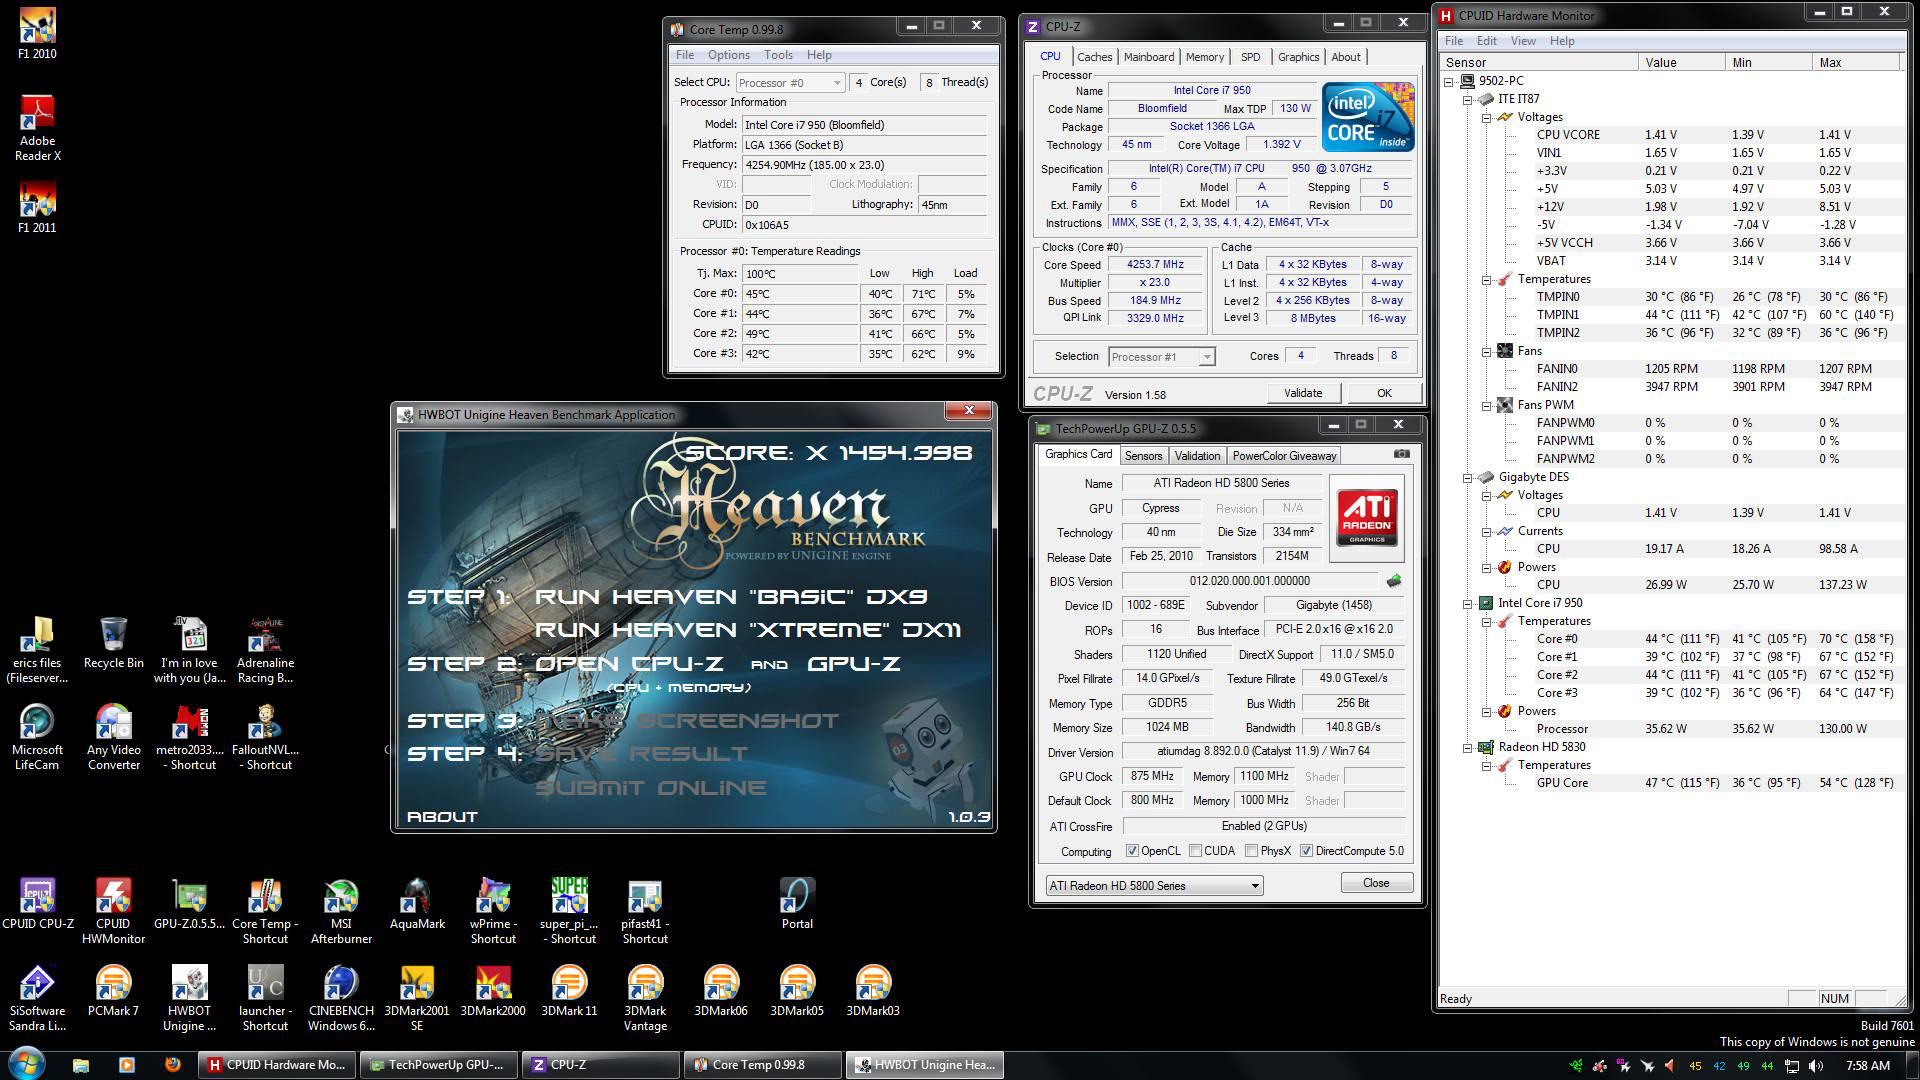
Task: Open GPU-Z PowerColor Giveaway tab
Action: point(1284,456)
